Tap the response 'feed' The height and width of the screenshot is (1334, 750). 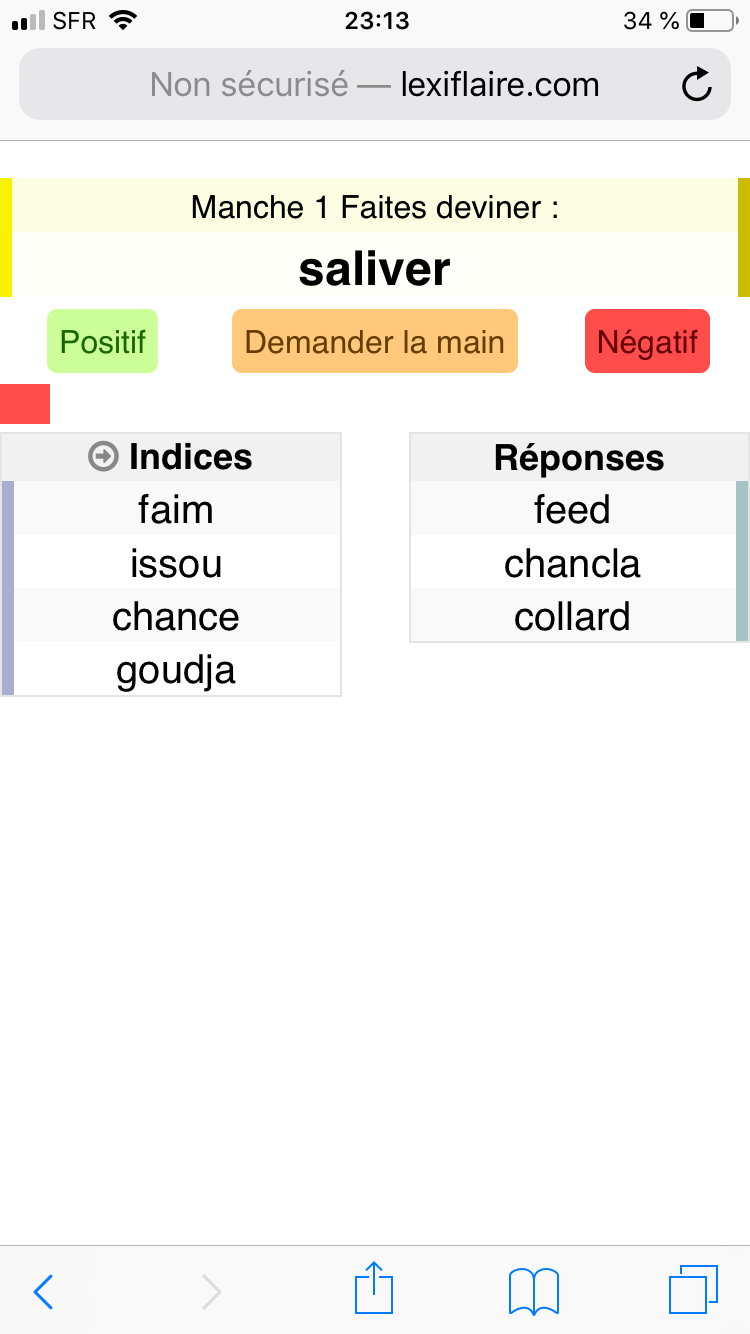[572, 510]
